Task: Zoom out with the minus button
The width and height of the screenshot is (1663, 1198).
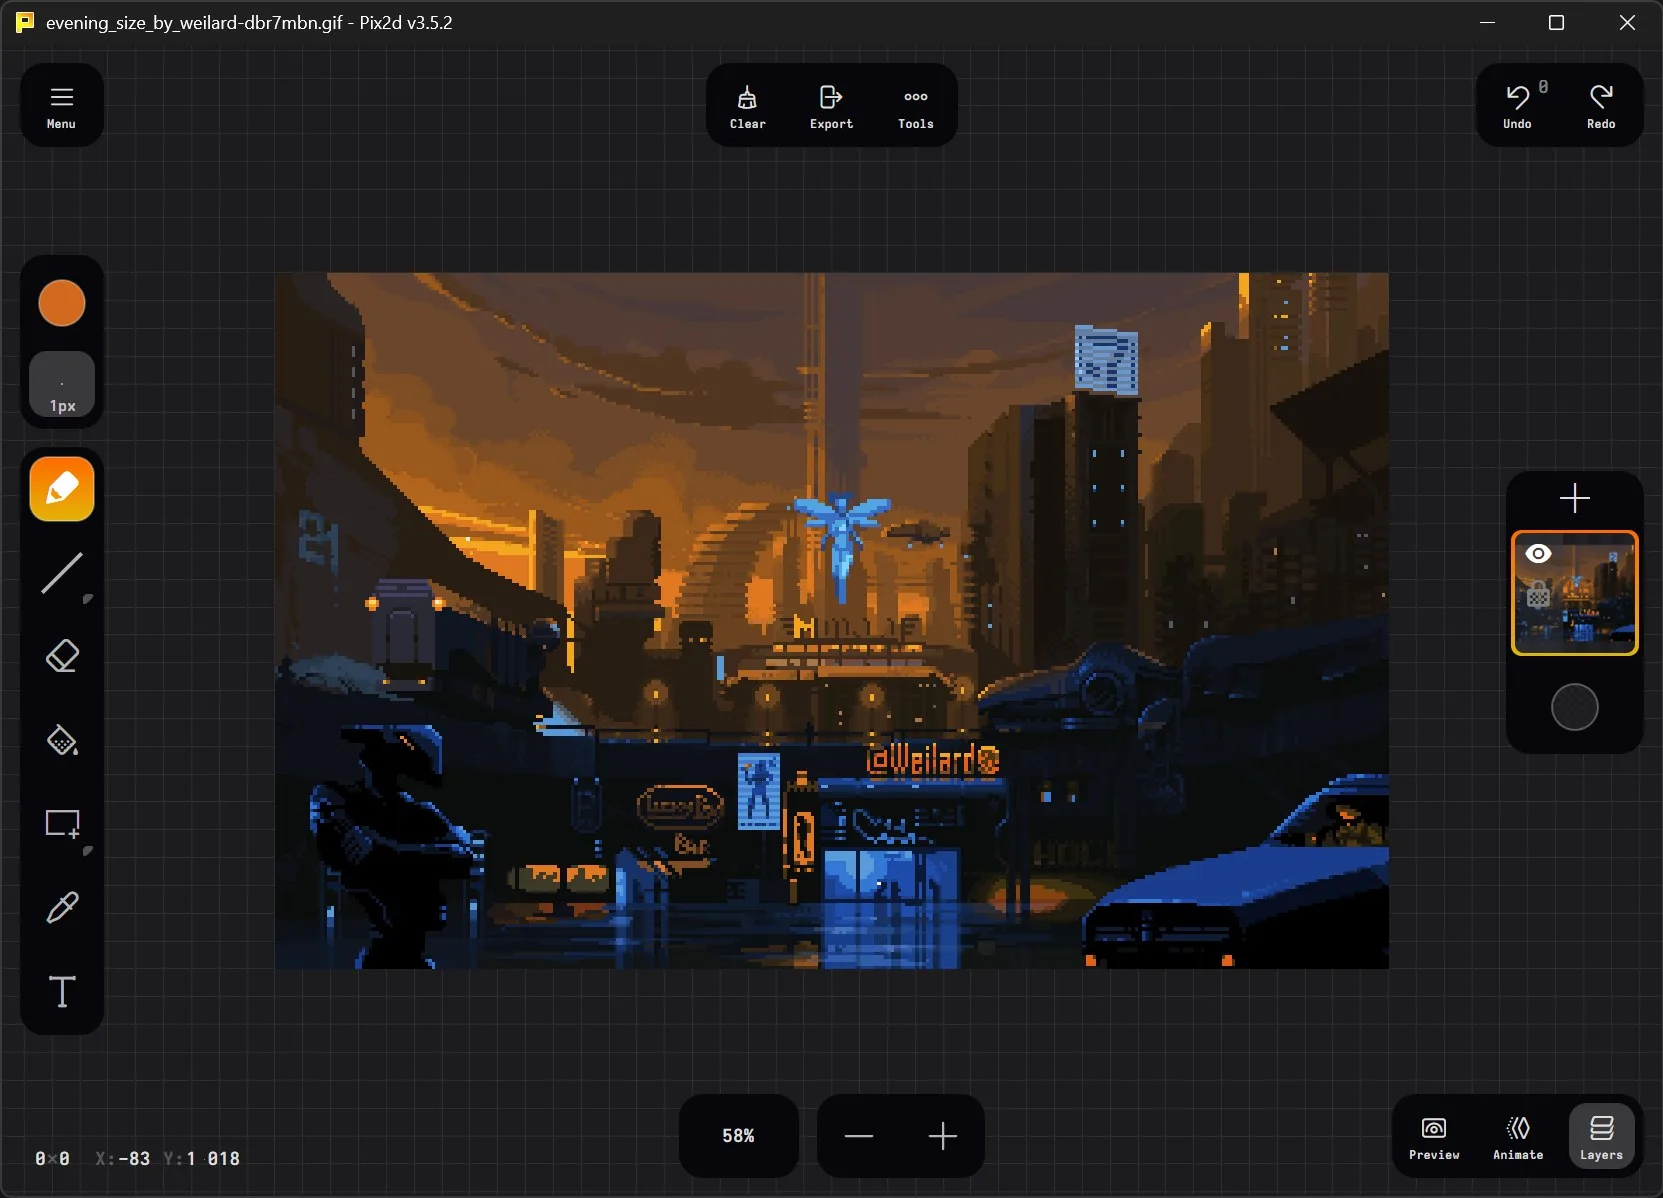Action: point(859,1136)
